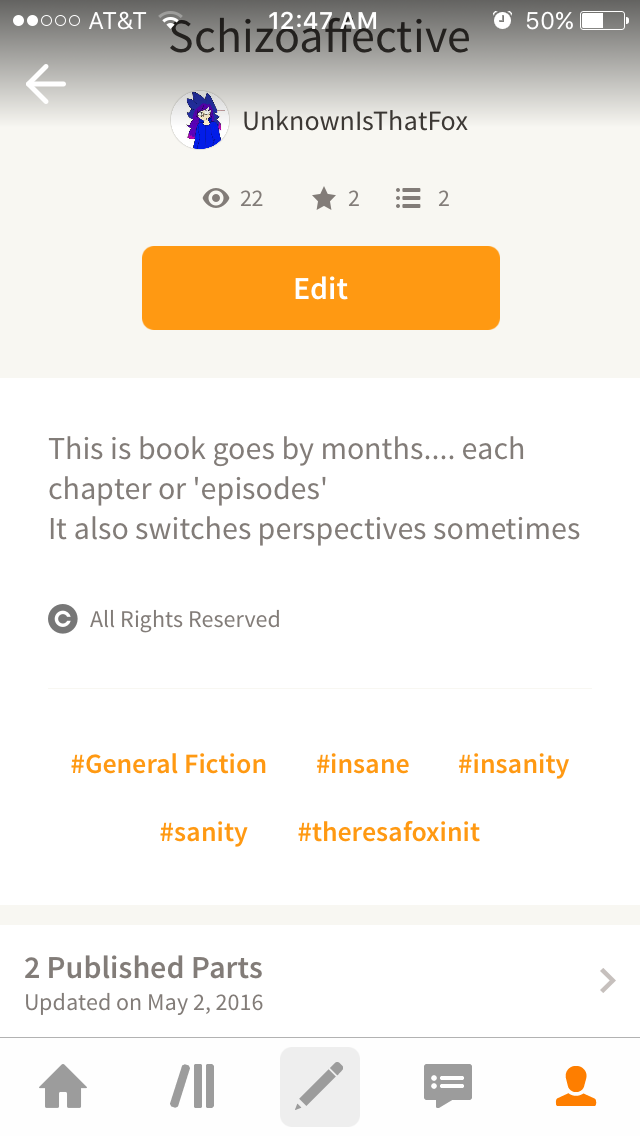Open the Library books icon
This screenshot has height=1136, width=640.
point(193,1086)
